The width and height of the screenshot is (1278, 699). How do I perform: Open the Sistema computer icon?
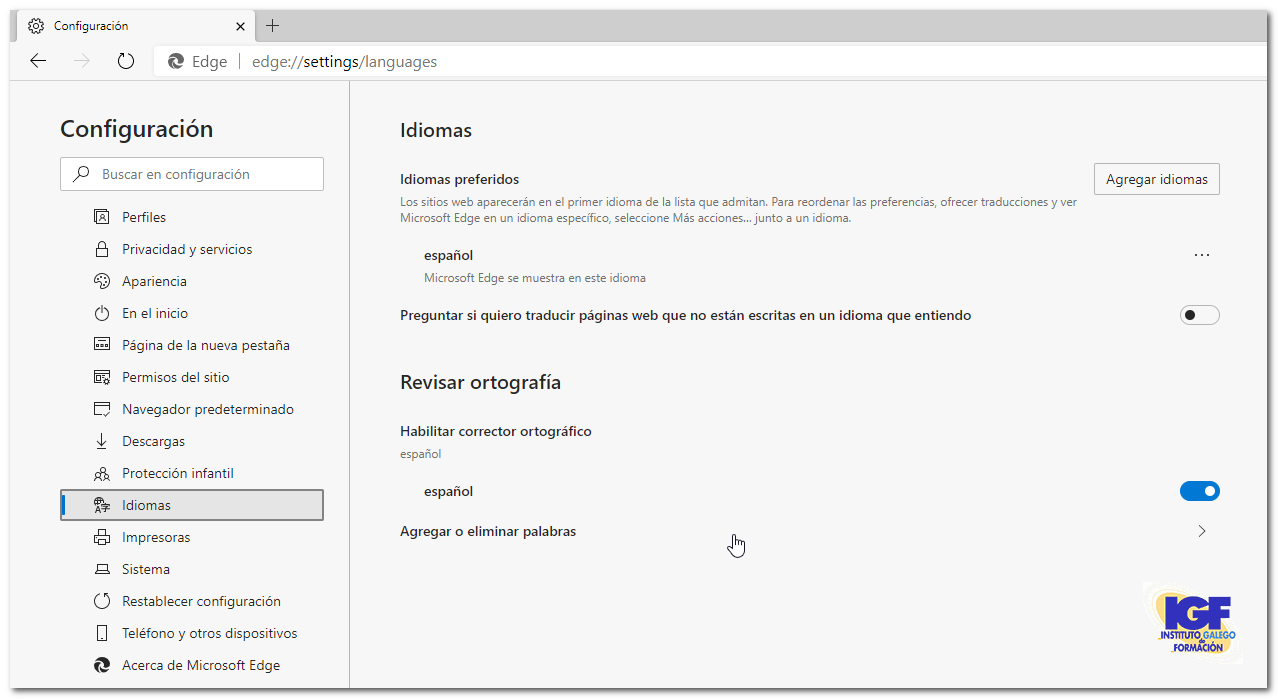coord(101,568)
